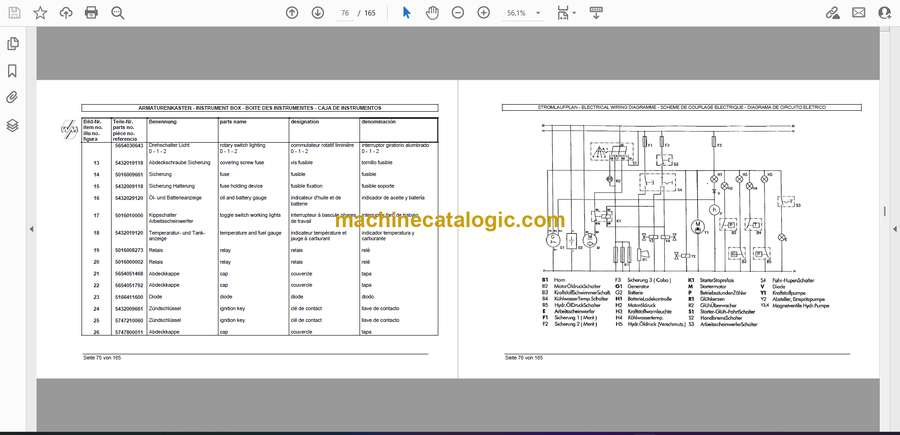The image size is (900, 435).
Task: Open the share with others icon
Action: coord(885,13)
